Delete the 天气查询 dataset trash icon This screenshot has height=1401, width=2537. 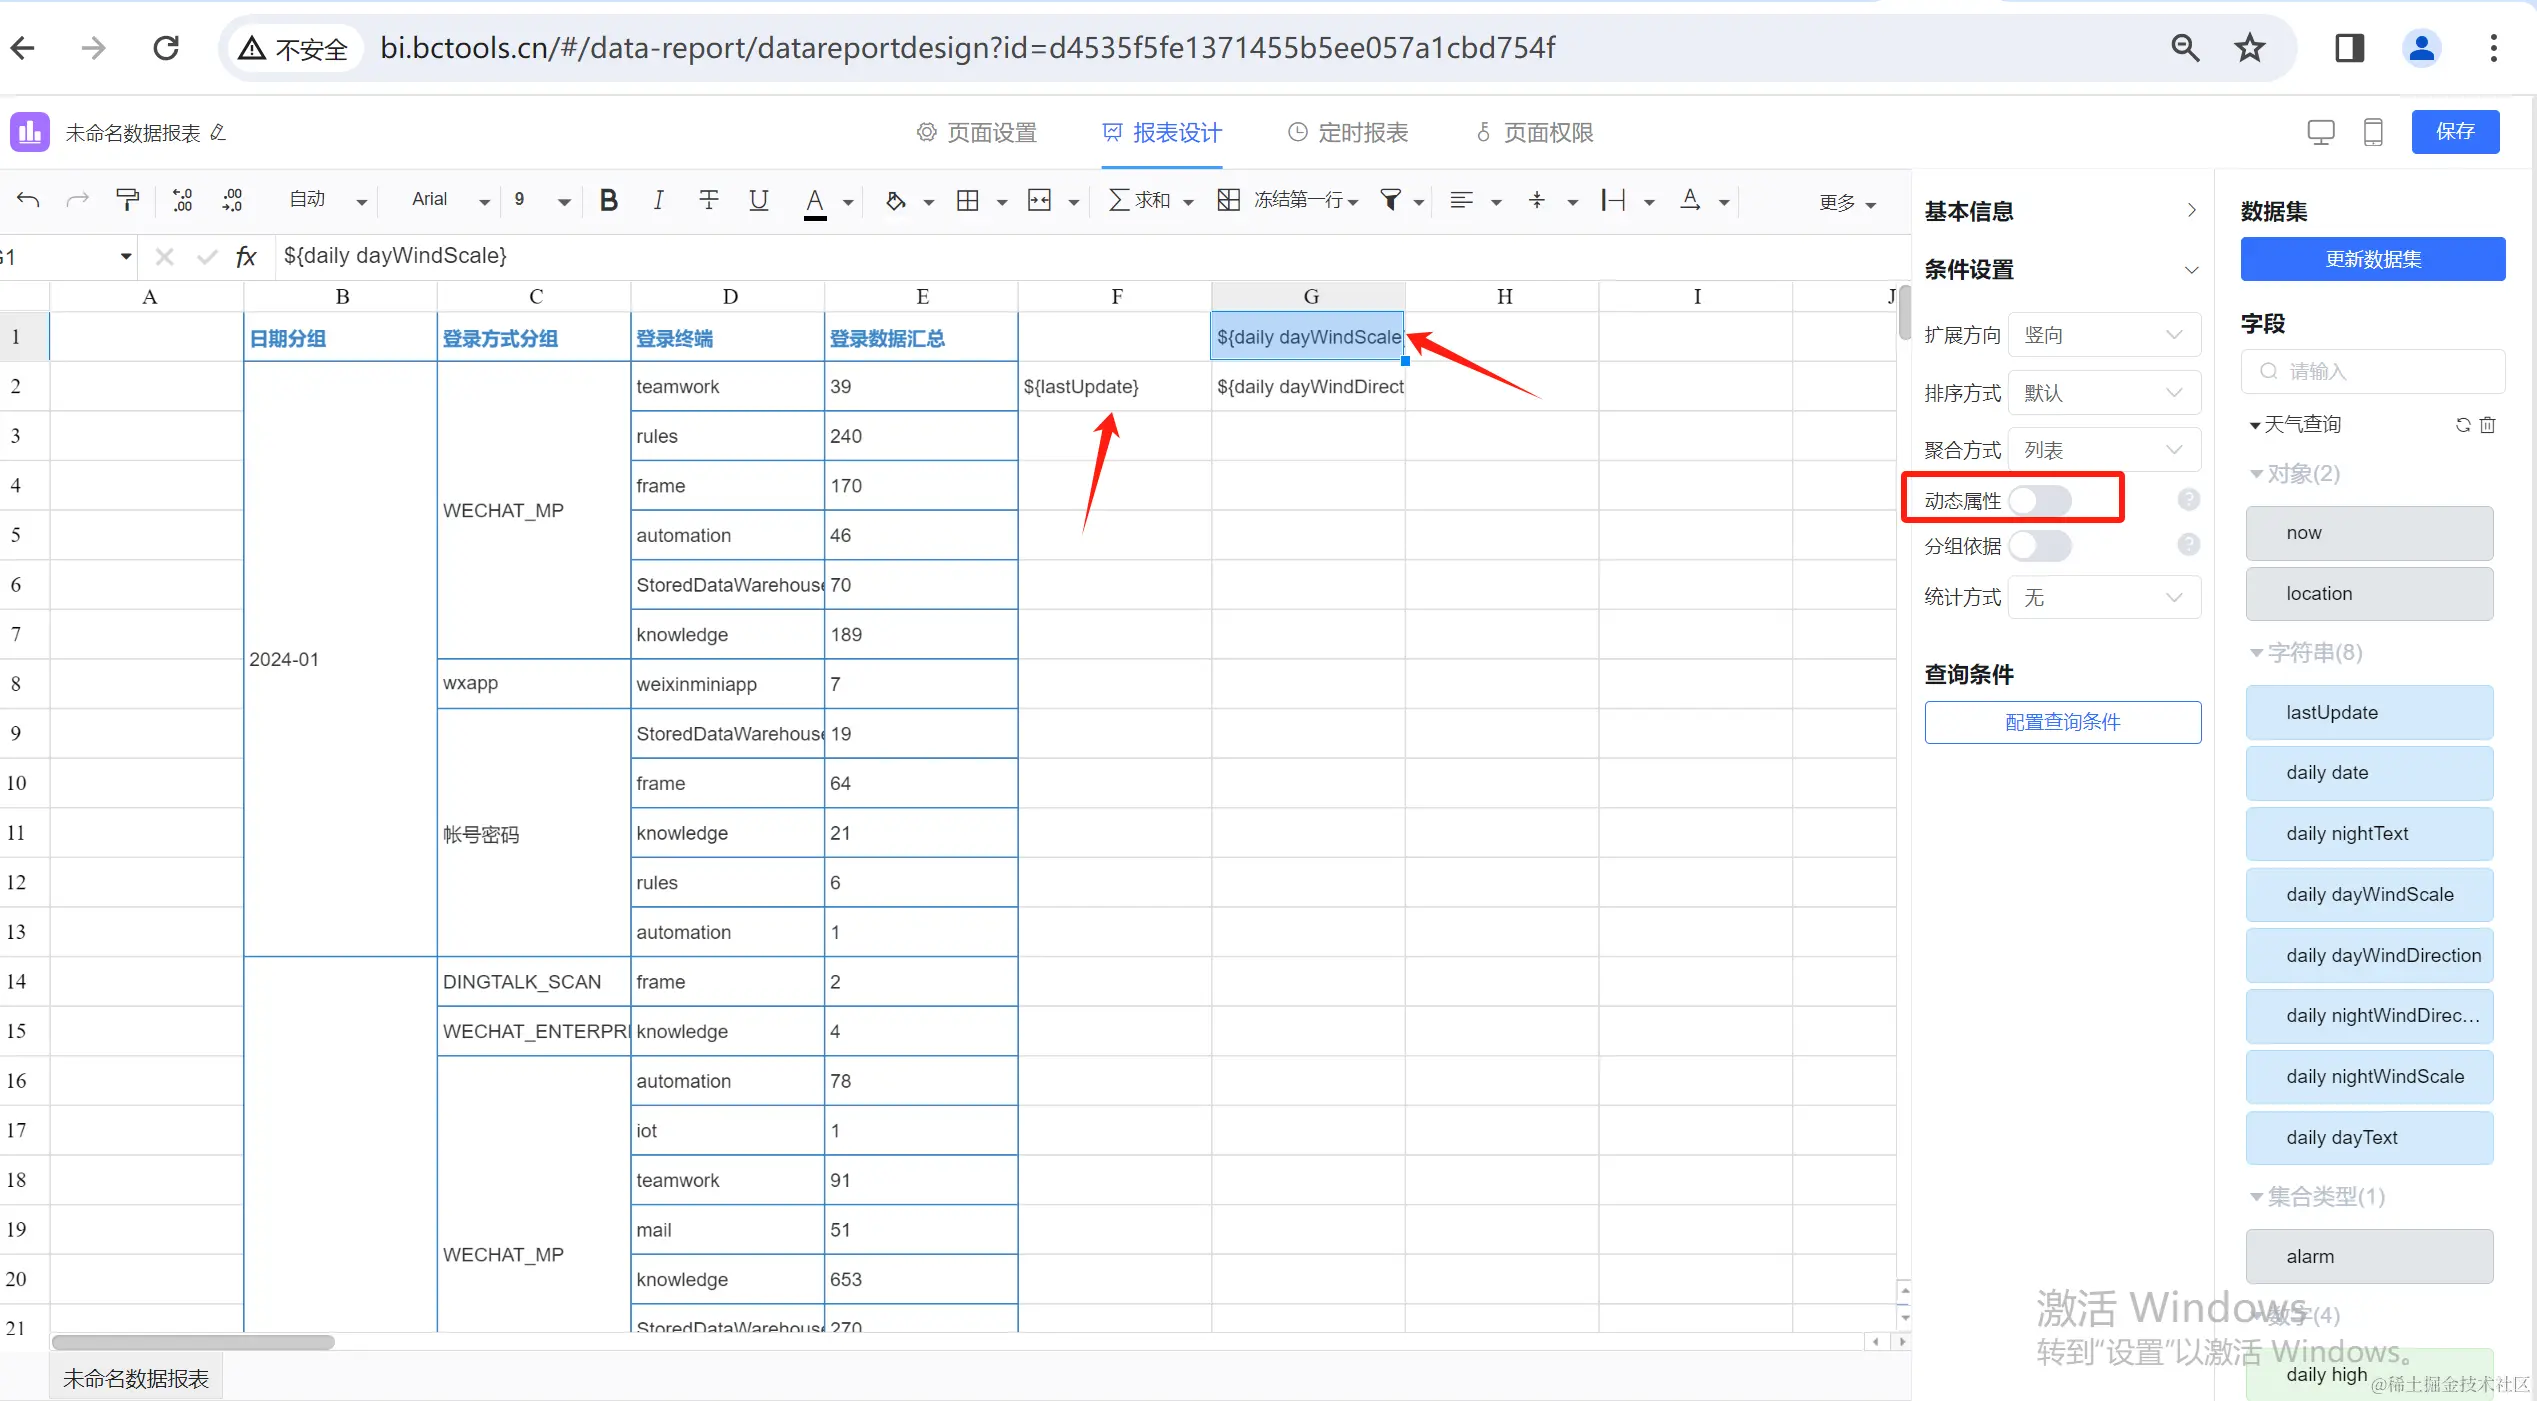[2488, 425]
